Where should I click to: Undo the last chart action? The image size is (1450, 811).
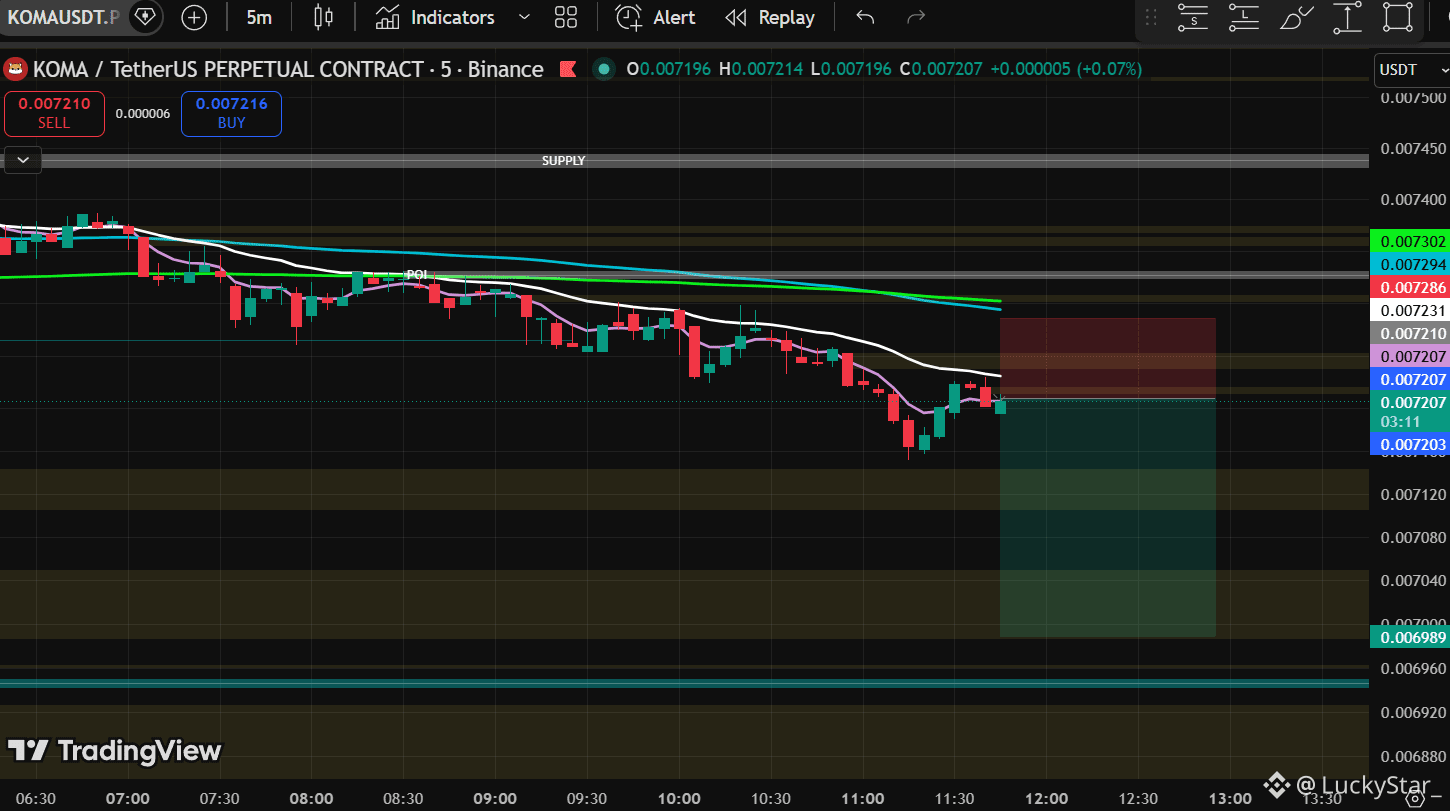(x=866, y=17)
